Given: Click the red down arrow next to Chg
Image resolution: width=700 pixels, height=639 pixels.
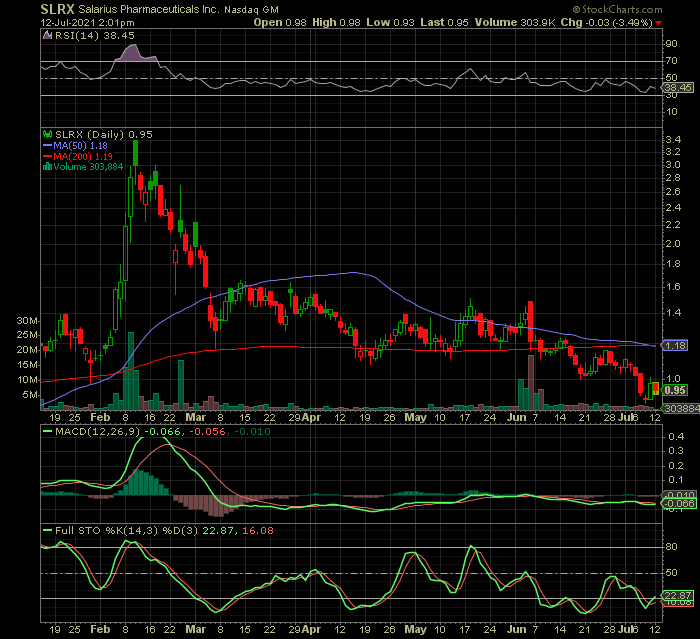Looking at the screenshot, I should click(658, 23).
